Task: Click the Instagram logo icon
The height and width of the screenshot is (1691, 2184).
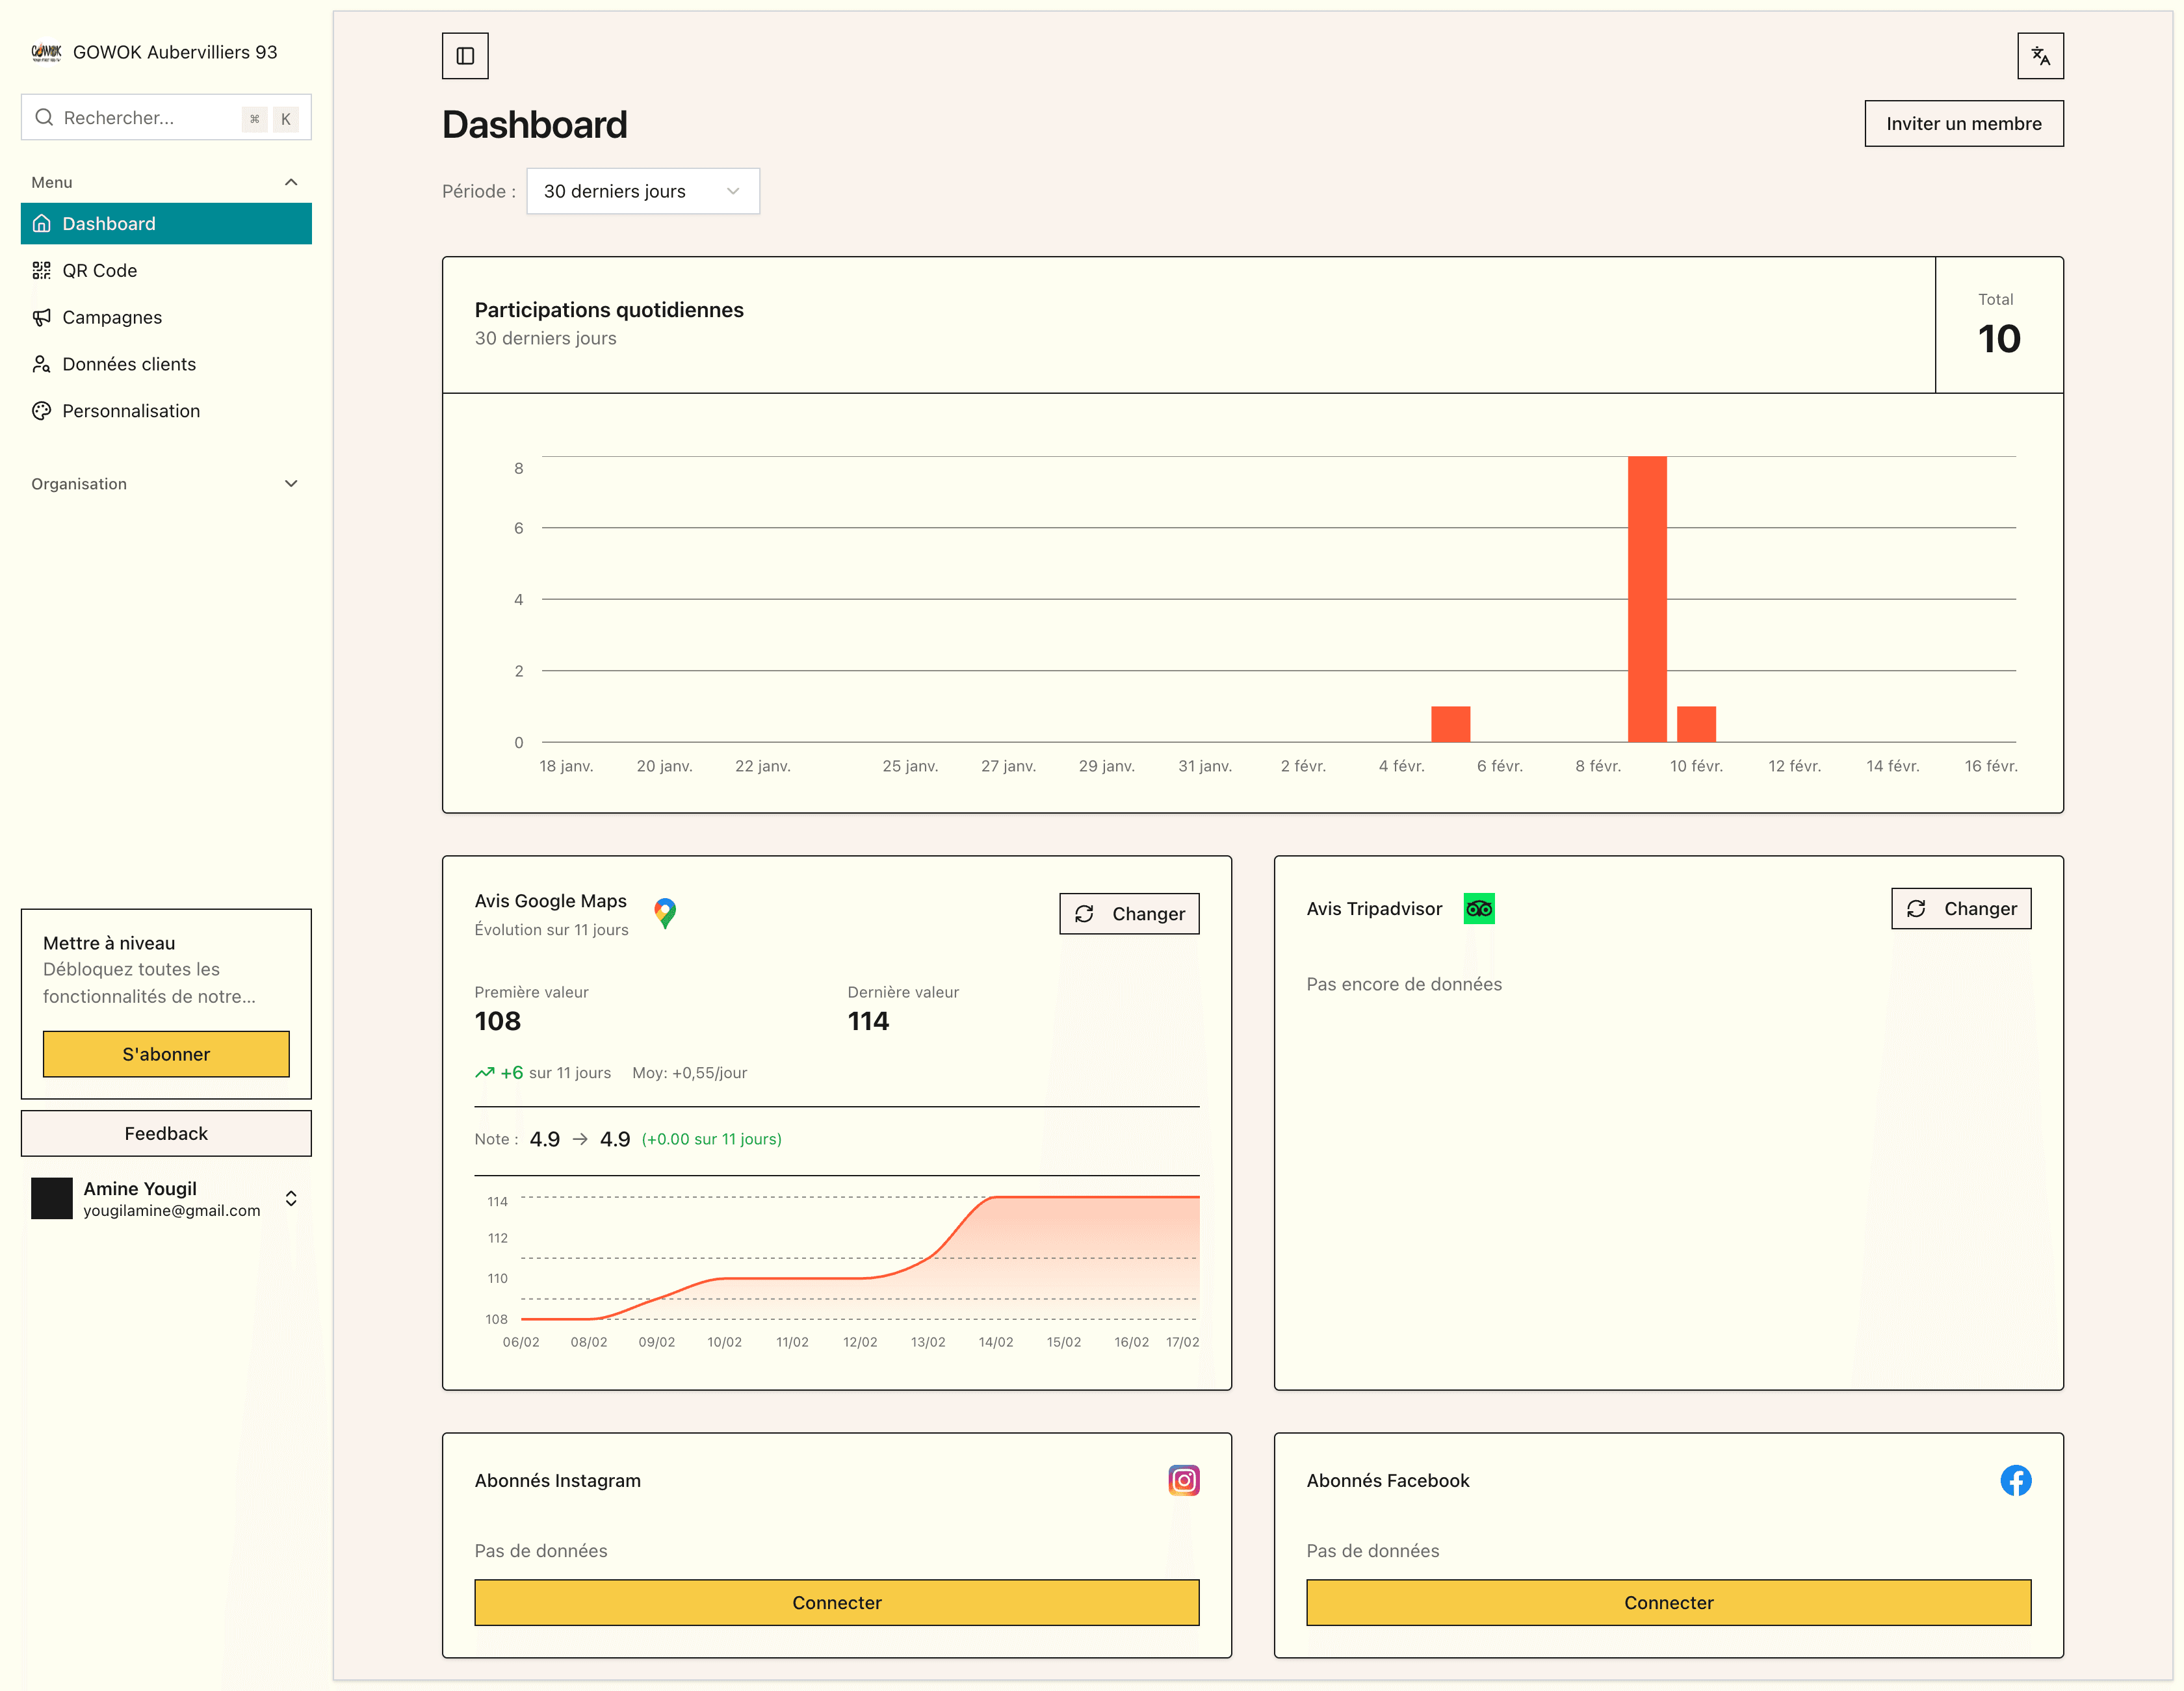Action: [x=1184, y=1480]
